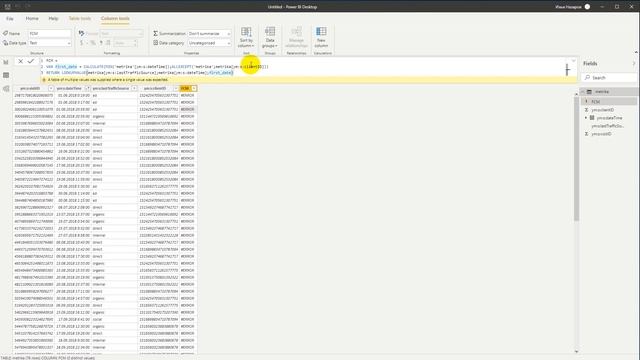Switch to Data view icon
640x360 pixels.
(6, 76)
